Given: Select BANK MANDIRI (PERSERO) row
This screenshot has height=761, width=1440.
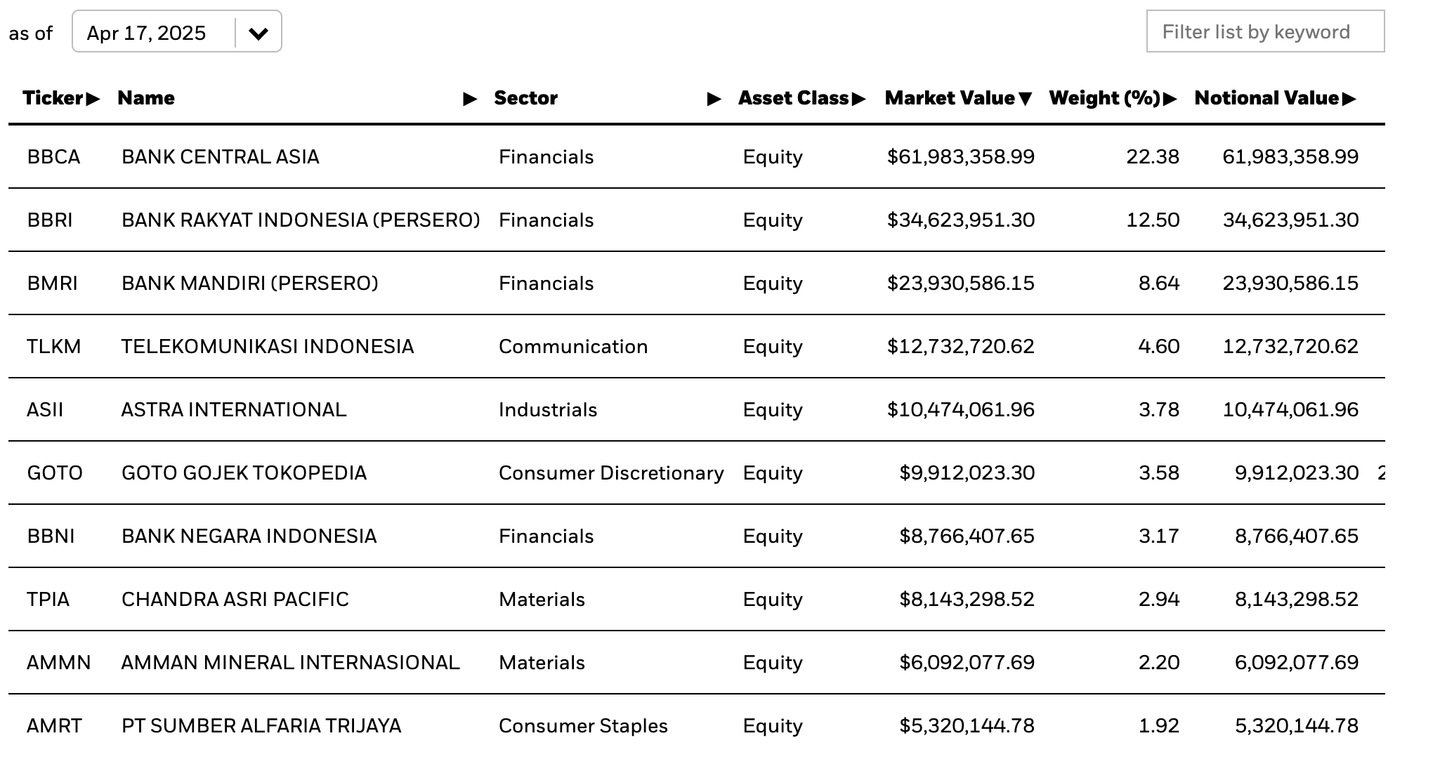Looking at the screenshot, I should tap(250, 284).
